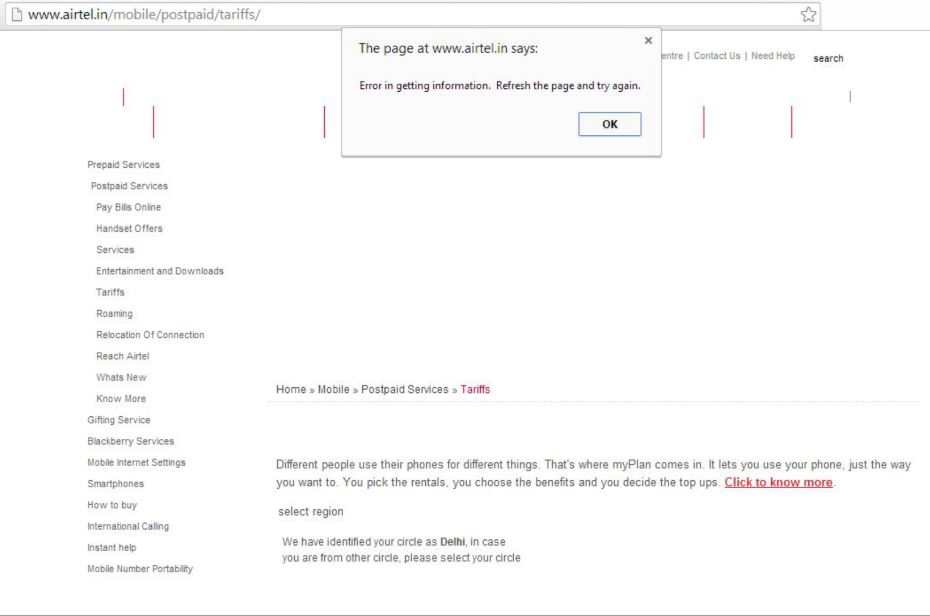The image size is (930, 616).
Task: Click the bold Delhi circle name
Action: pos(453,542)
